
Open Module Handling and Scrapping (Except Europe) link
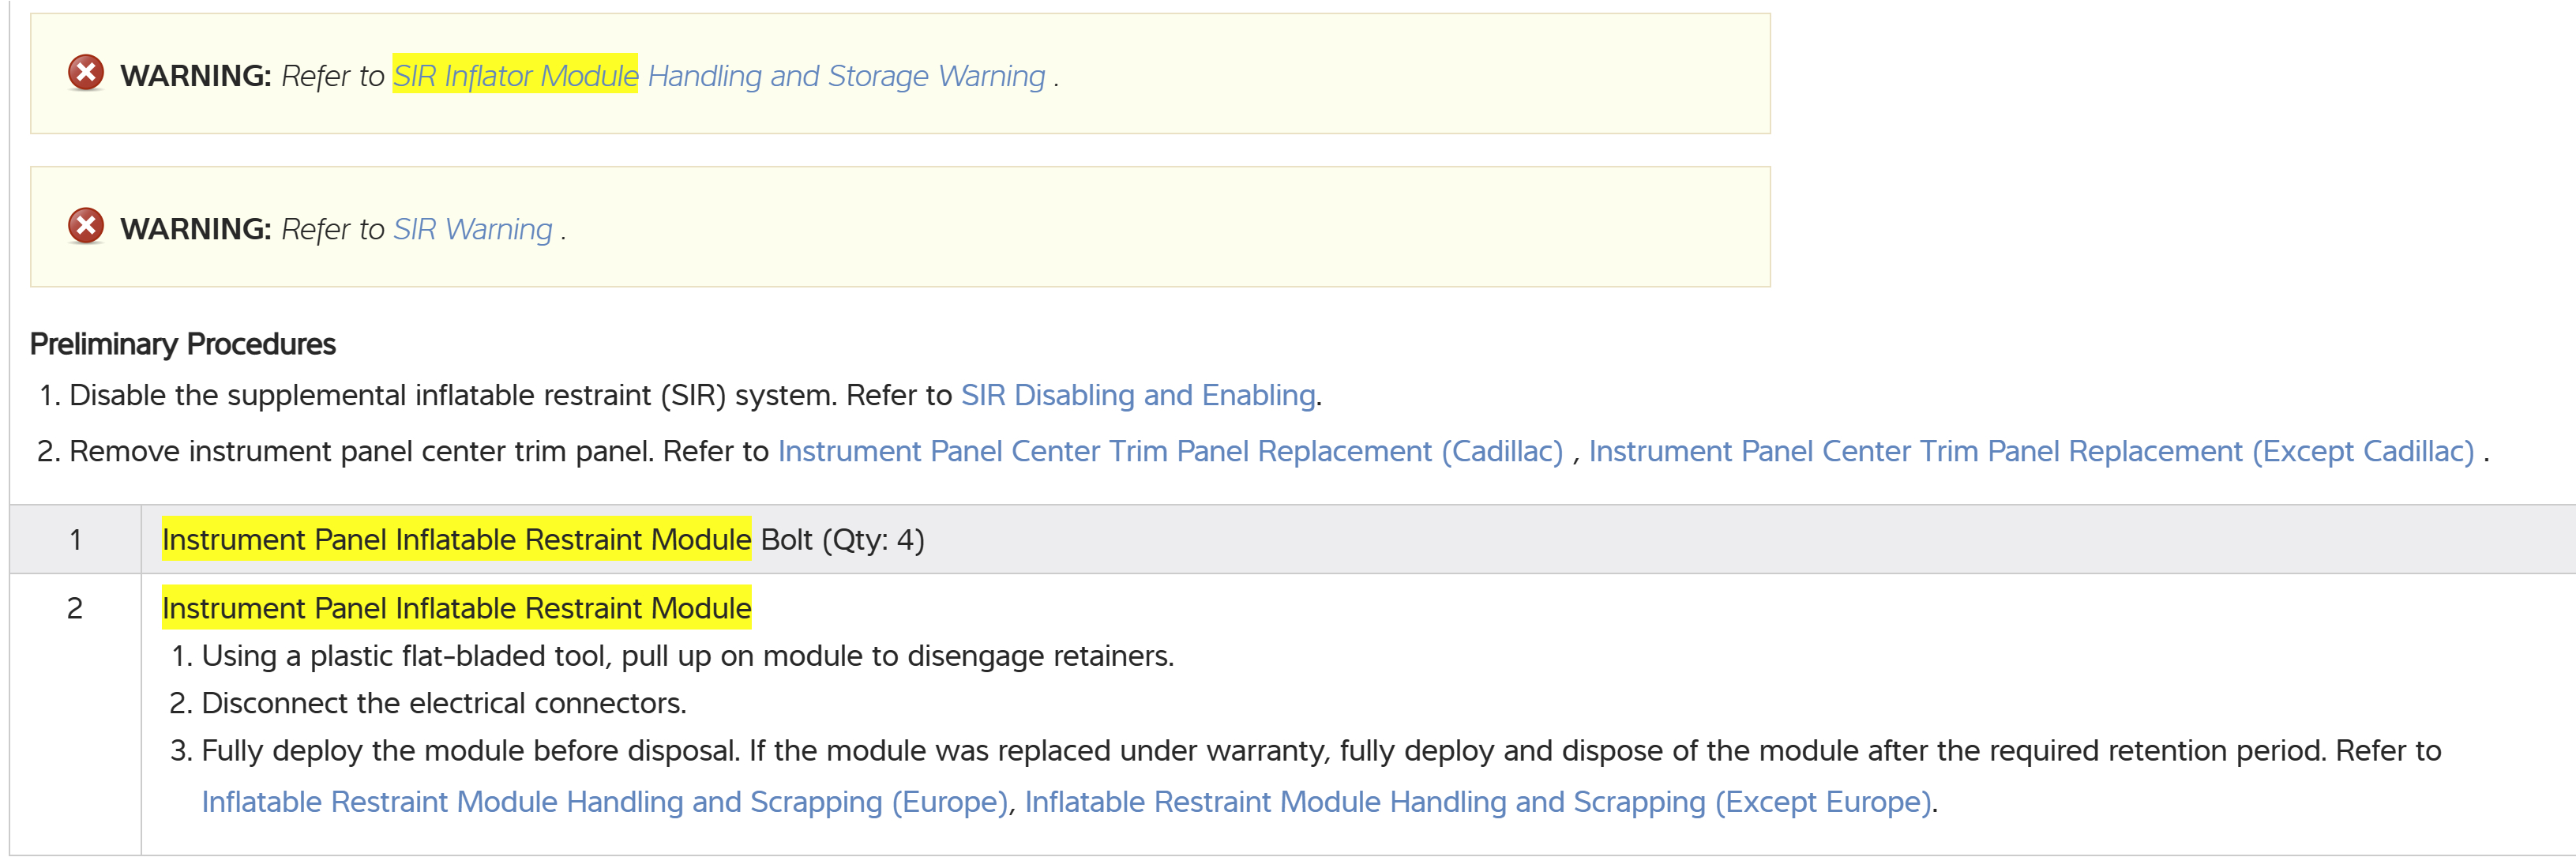(x=1477, y=801)
